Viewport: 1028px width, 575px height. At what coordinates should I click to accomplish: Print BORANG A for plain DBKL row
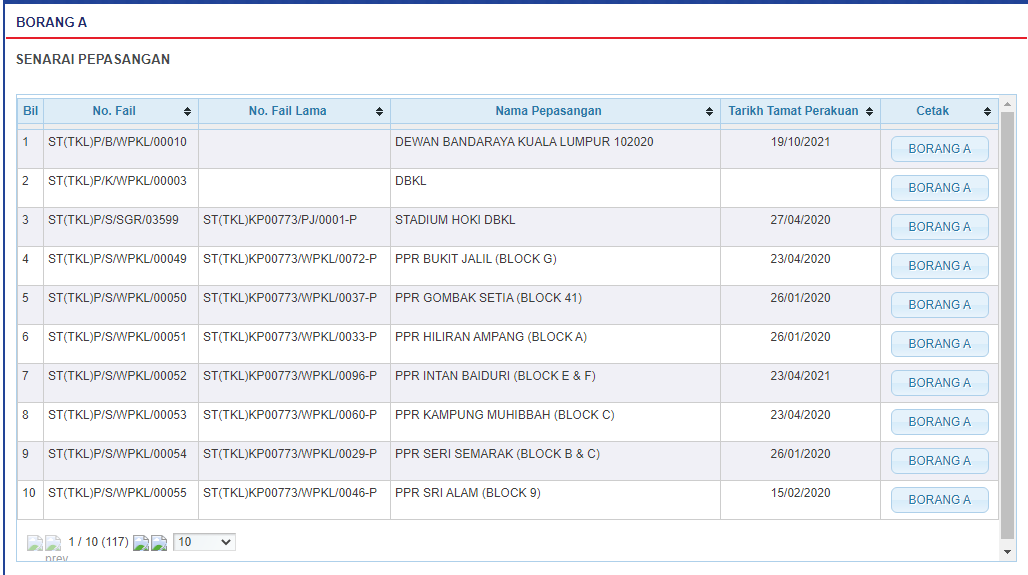tap(939, 188)
